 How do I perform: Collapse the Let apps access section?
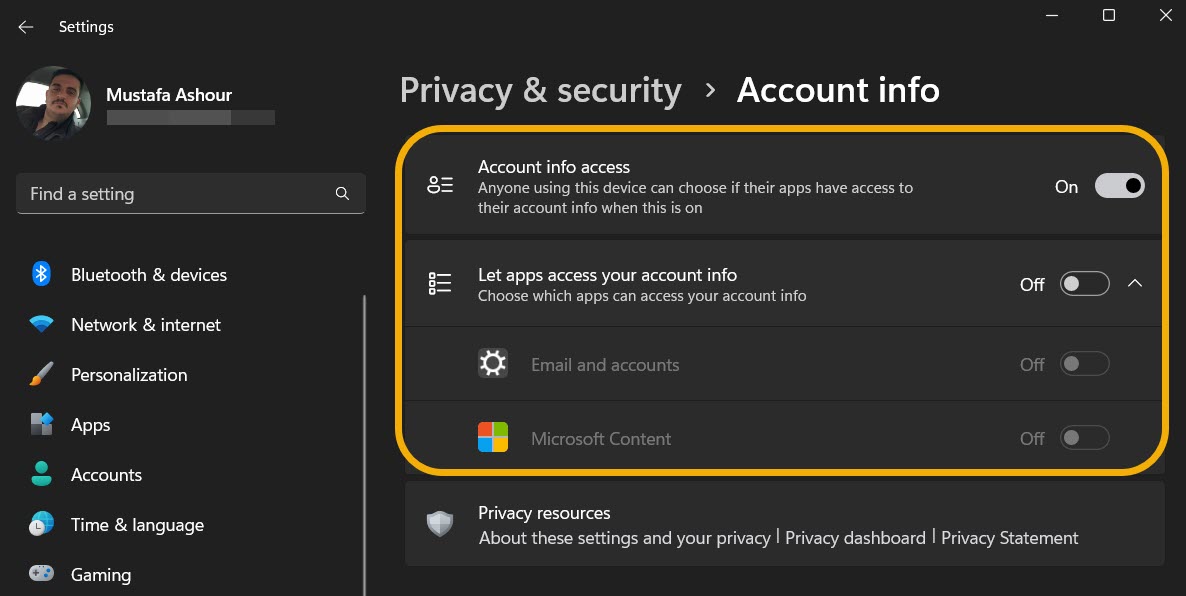[x=1135, y=283]
